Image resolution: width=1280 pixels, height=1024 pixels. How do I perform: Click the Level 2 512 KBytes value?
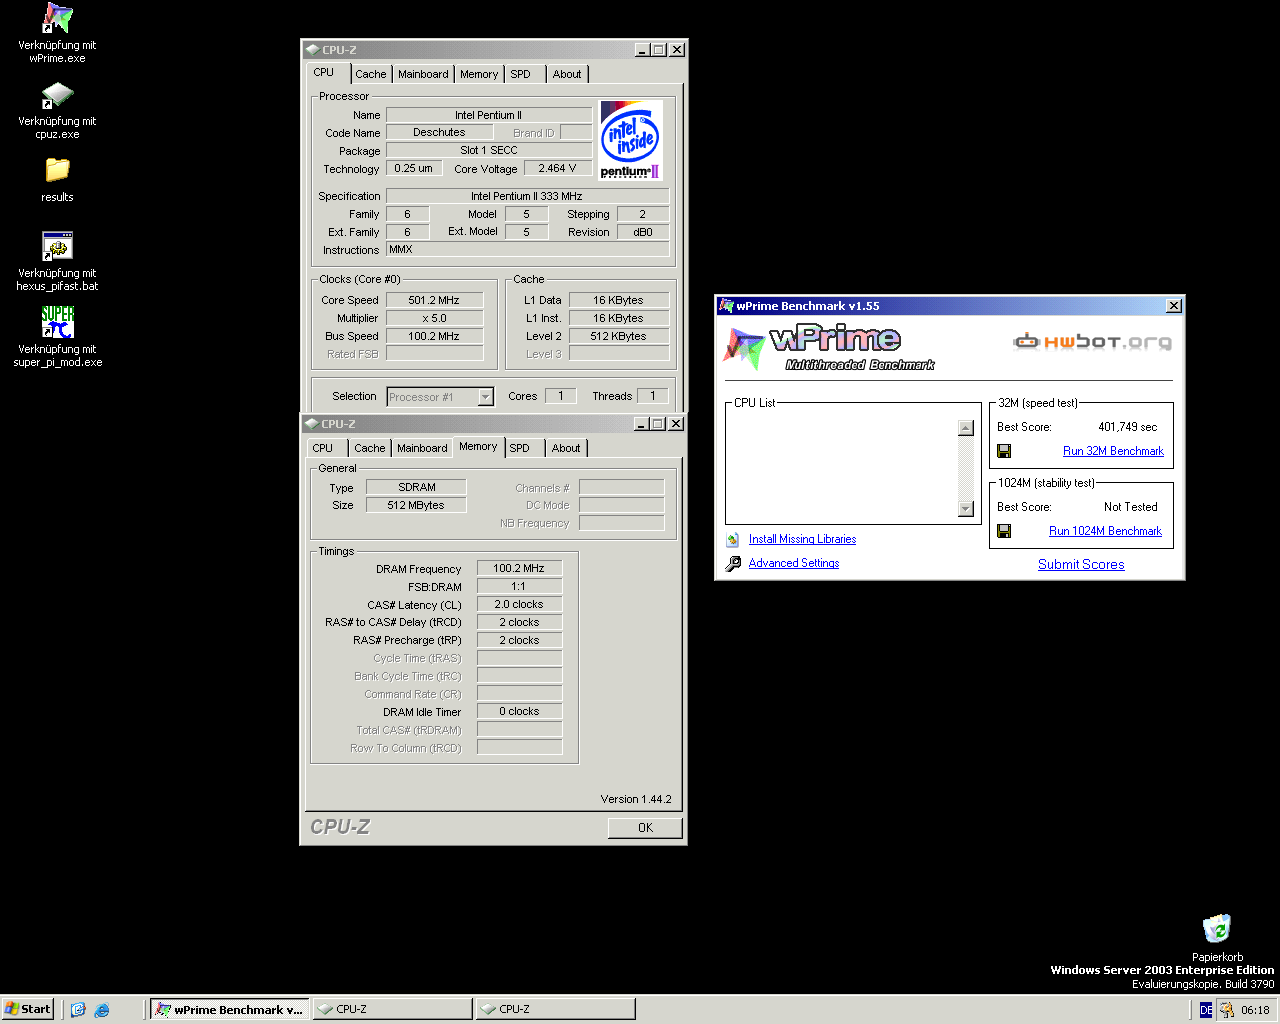(x=618, y=336)
